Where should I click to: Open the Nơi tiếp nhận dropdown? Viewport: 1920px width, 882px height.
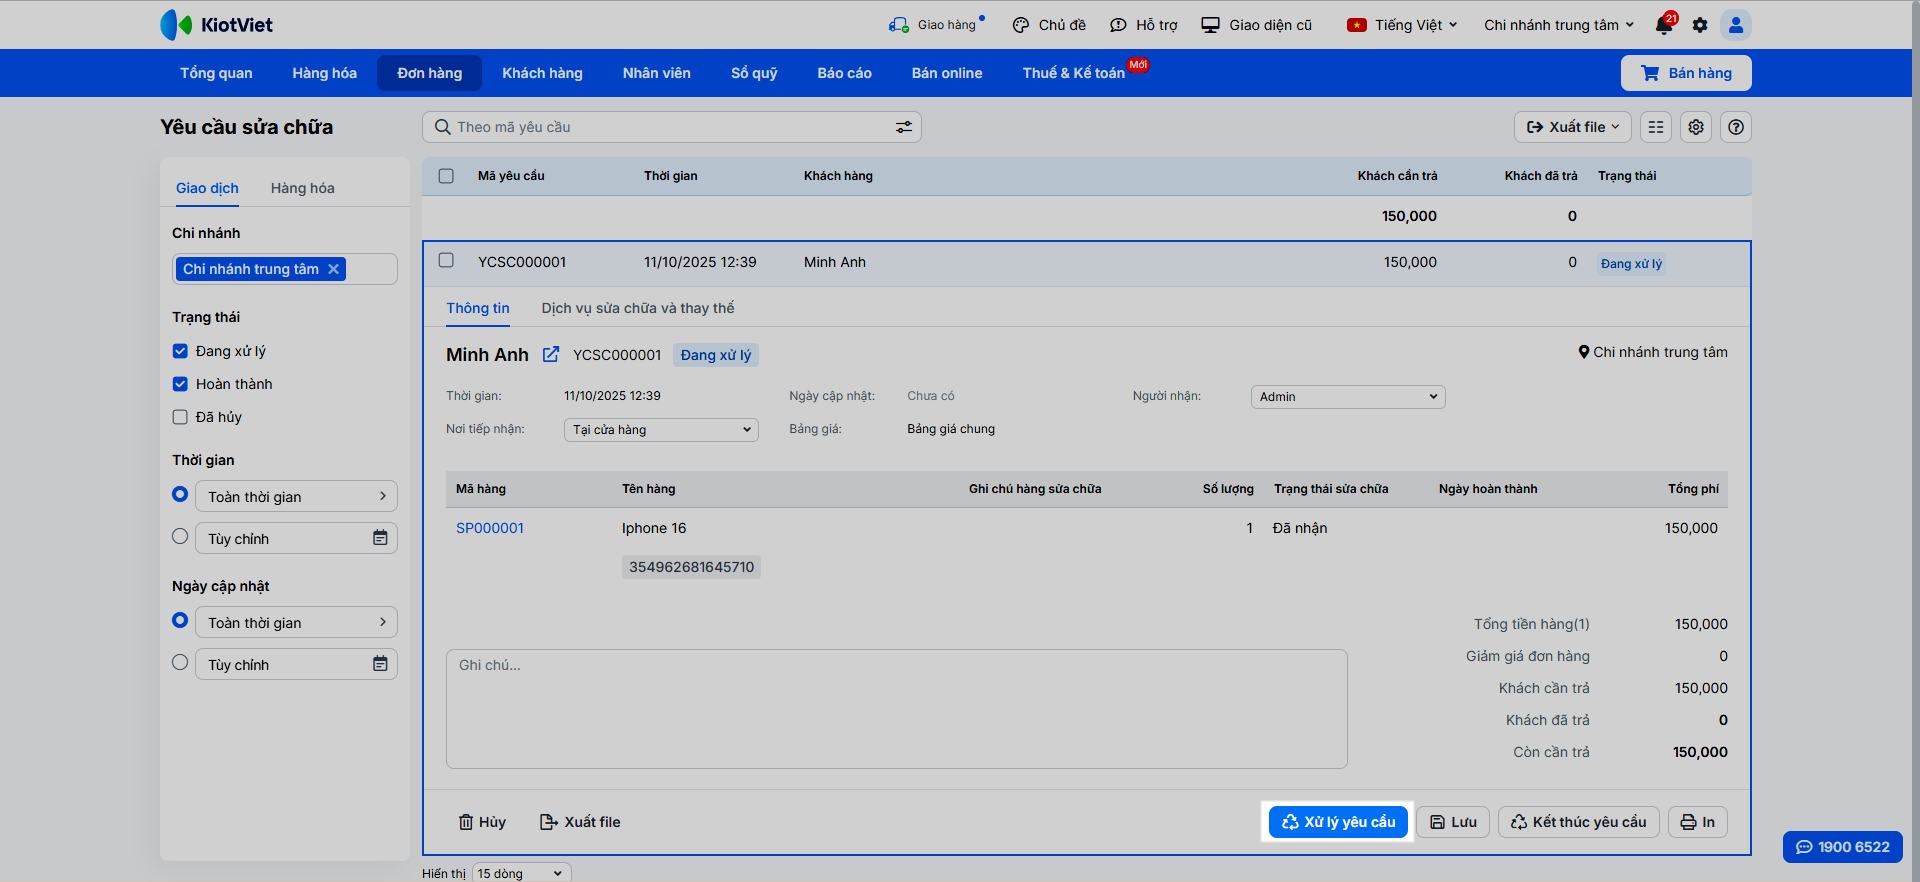coord(661,430)
